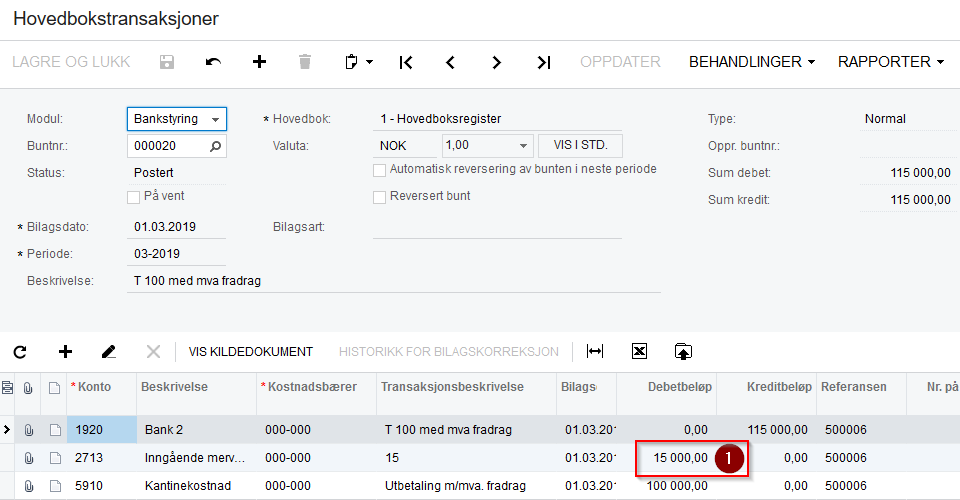
Task: Click the save disk icon in toolbar
Action: (x=167, y=62)
